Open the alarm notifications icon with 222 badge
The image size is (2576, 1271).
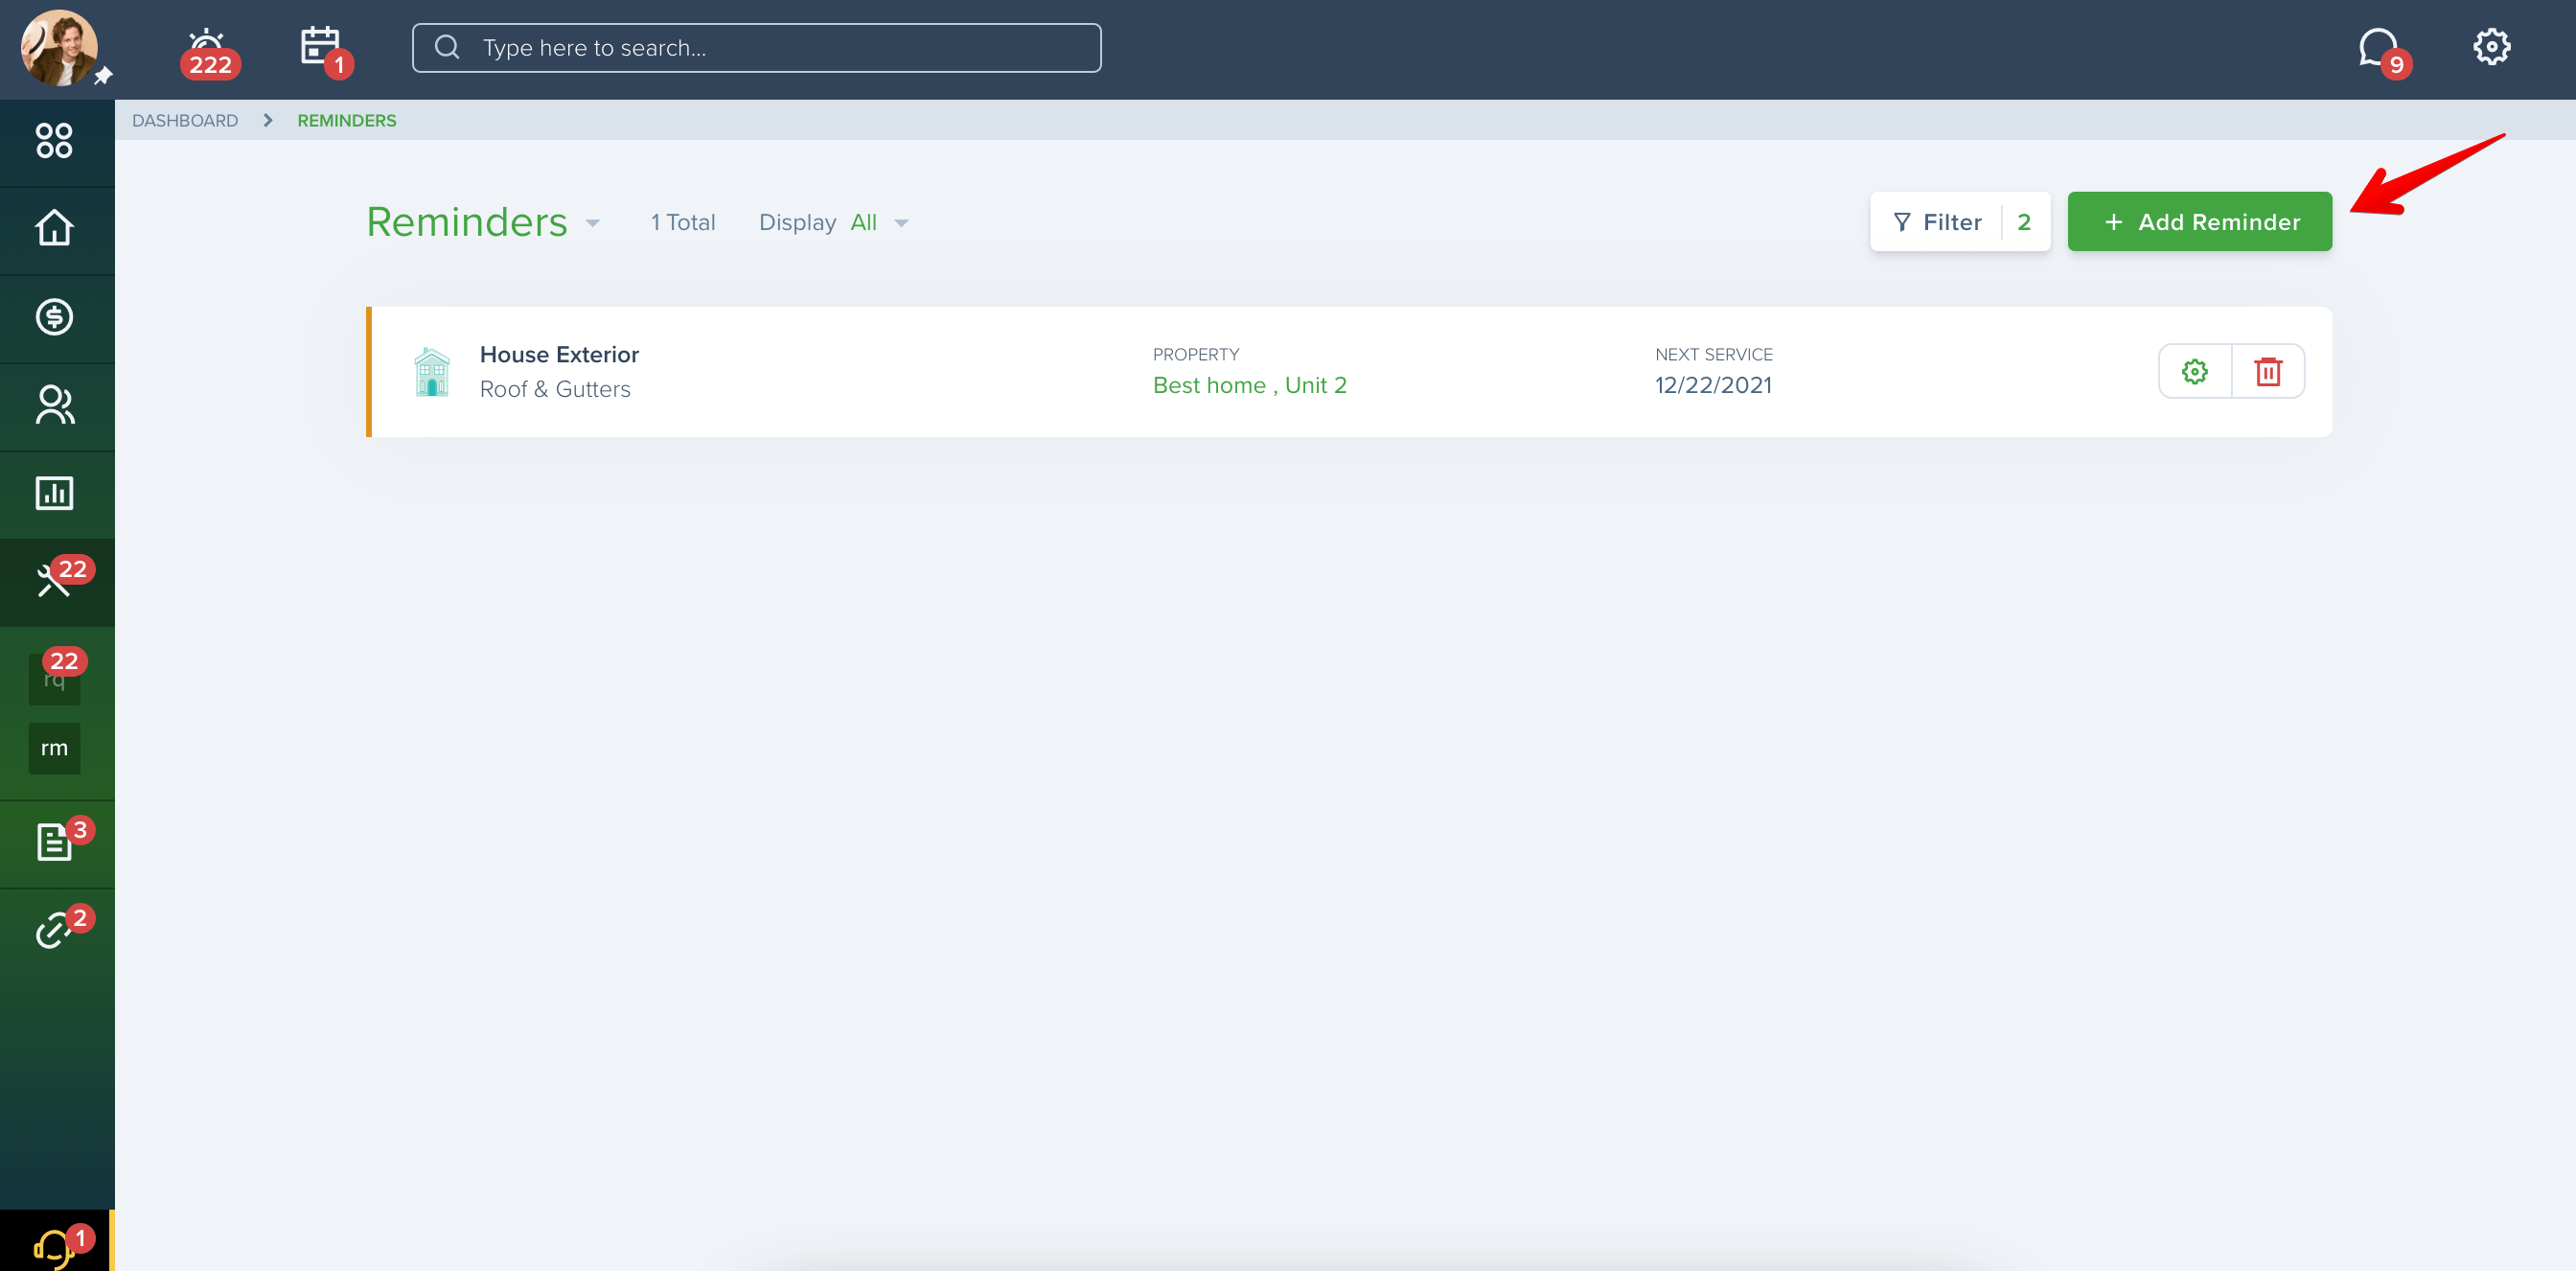[209, 52]
